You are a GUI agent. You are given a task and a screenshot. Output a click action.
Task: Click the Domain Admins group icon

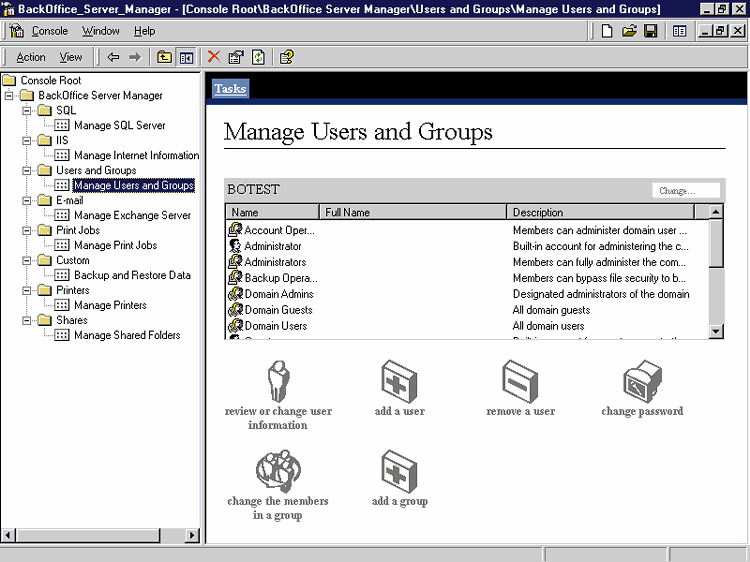235,294
